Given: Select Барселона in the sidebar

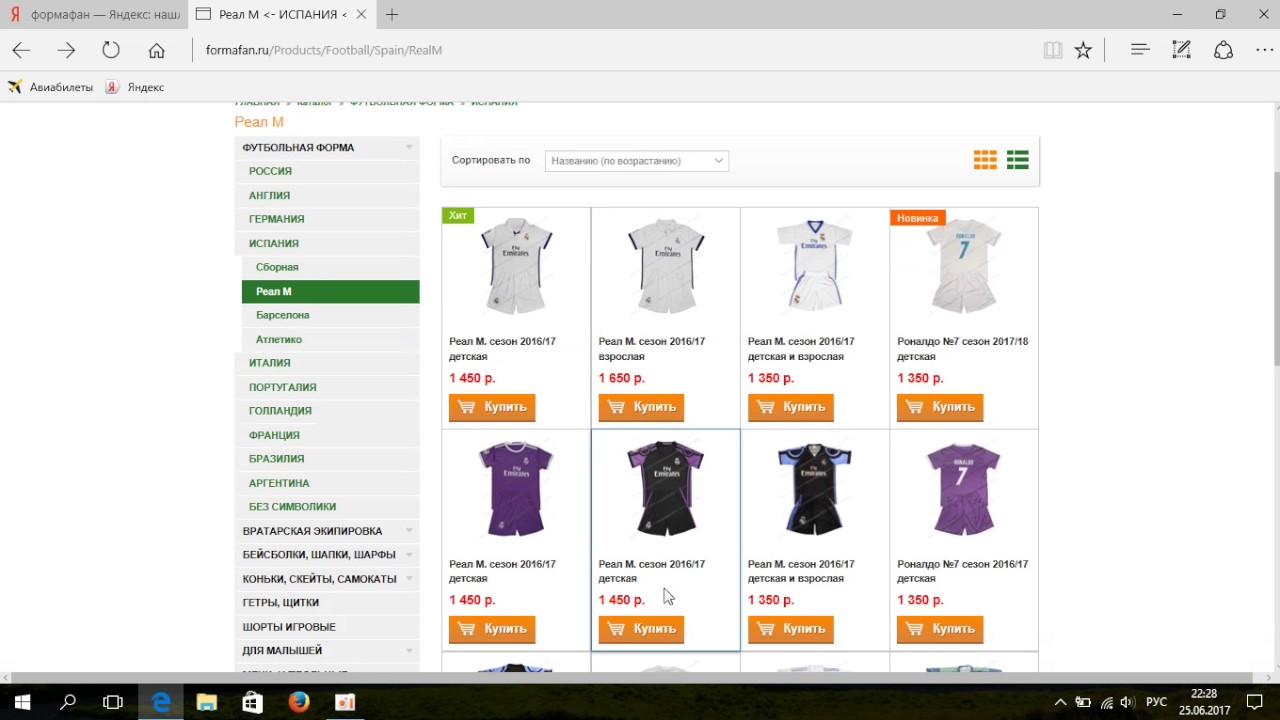Looking at the screenshot, I should [x=282, y=315].
